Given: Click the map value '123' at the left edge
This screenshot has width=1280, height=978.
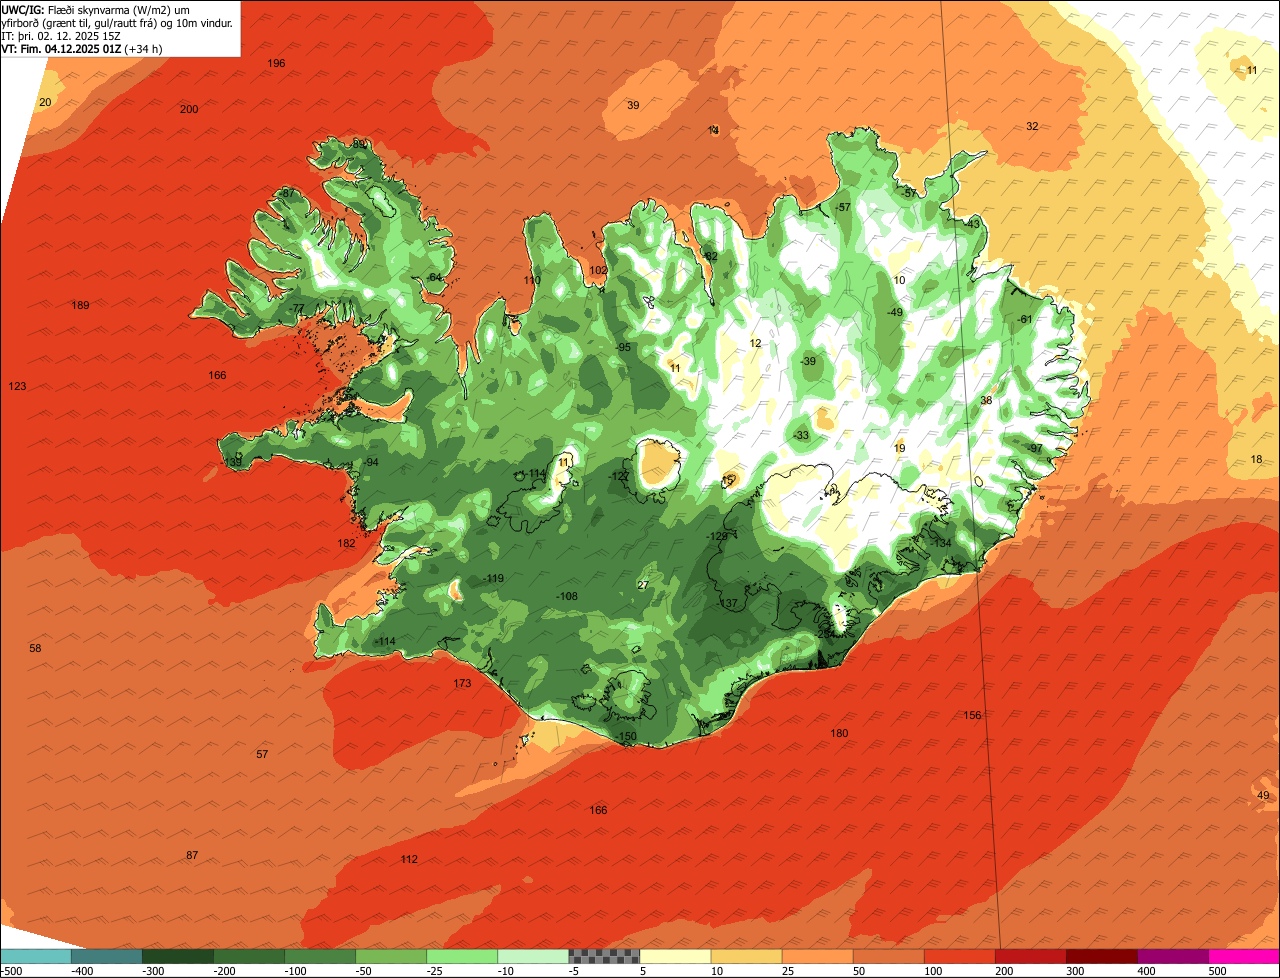Looking at the screenshot, I should pos(17,386).
